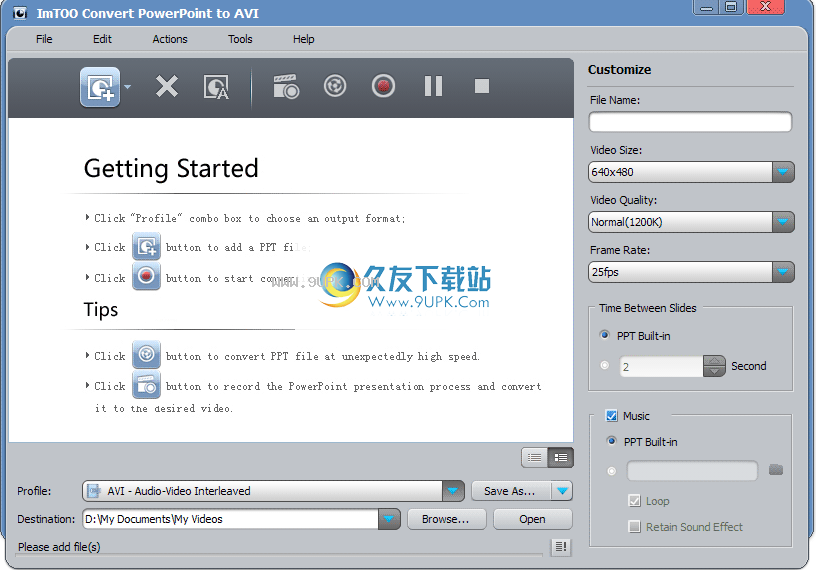
Task: Click the conversion progress bar
Action: [279, 556]
